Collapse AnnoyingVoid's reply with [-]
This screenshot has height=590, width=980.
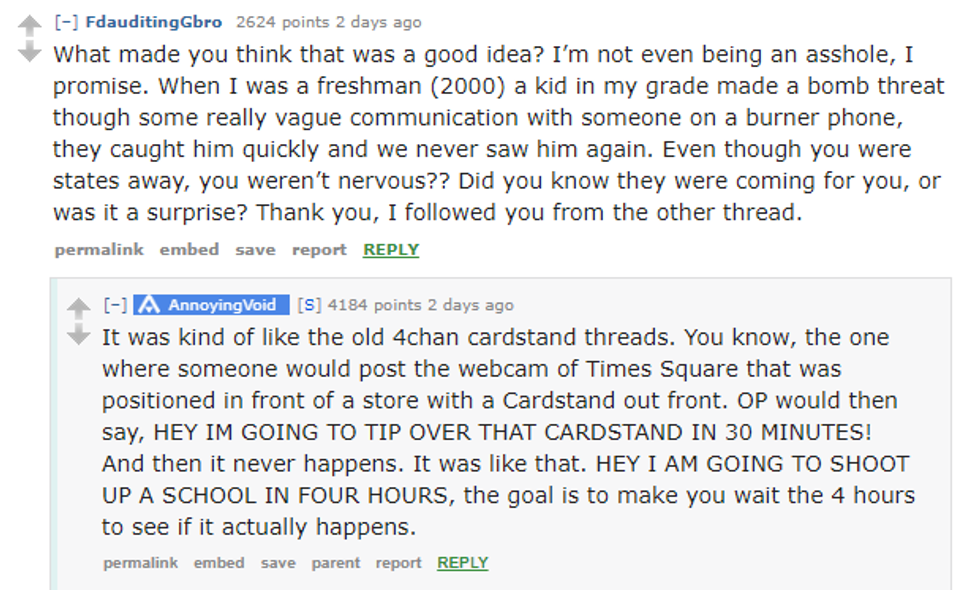[116, 305]
